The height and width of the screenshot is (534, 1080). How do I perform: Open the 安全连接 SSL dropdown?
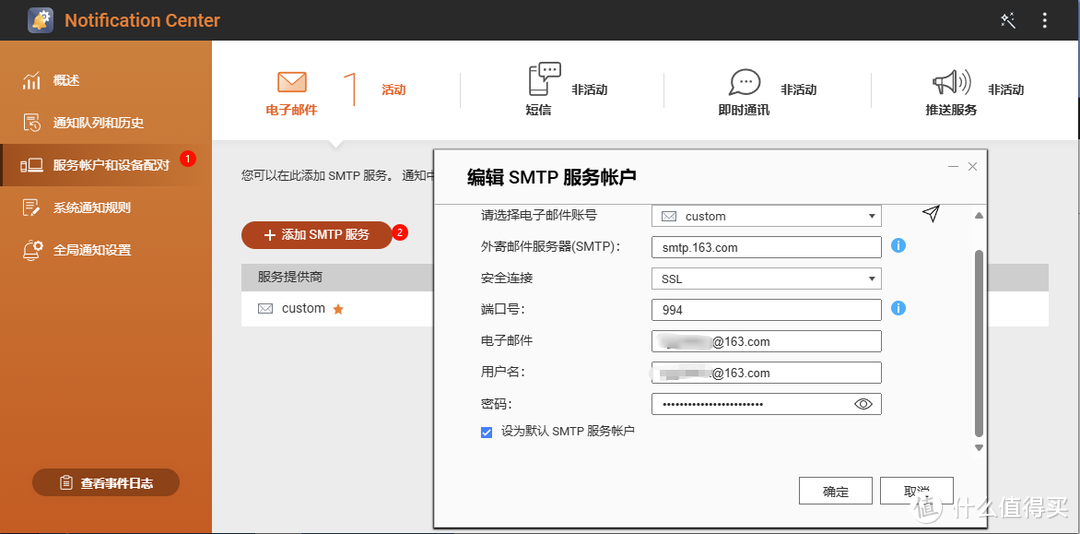pyautogui.click(x=766, y=279)
